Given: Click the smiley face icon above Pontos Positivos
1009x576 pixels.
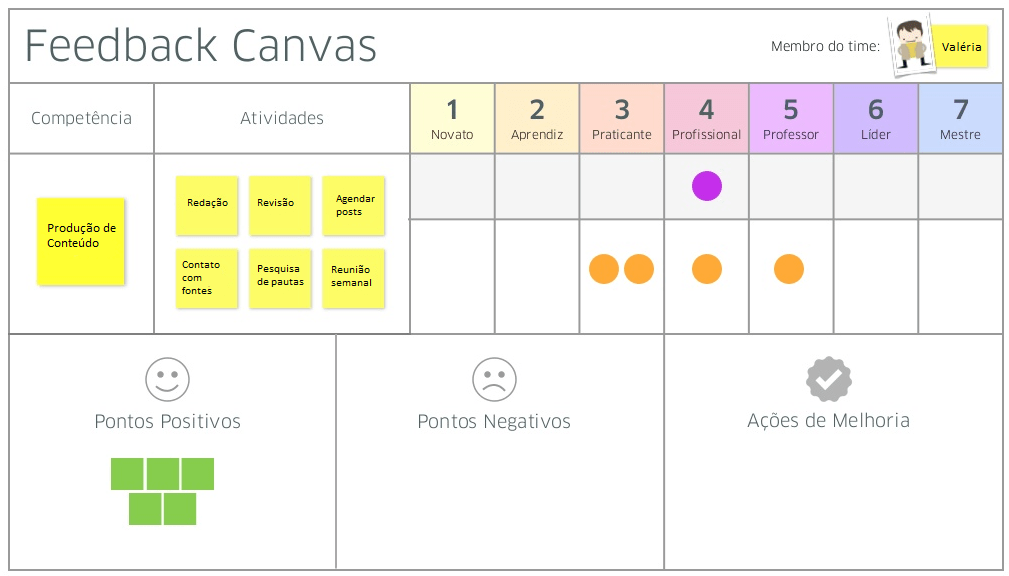Looking at the screenshot, I should click(x=167, y=379).
